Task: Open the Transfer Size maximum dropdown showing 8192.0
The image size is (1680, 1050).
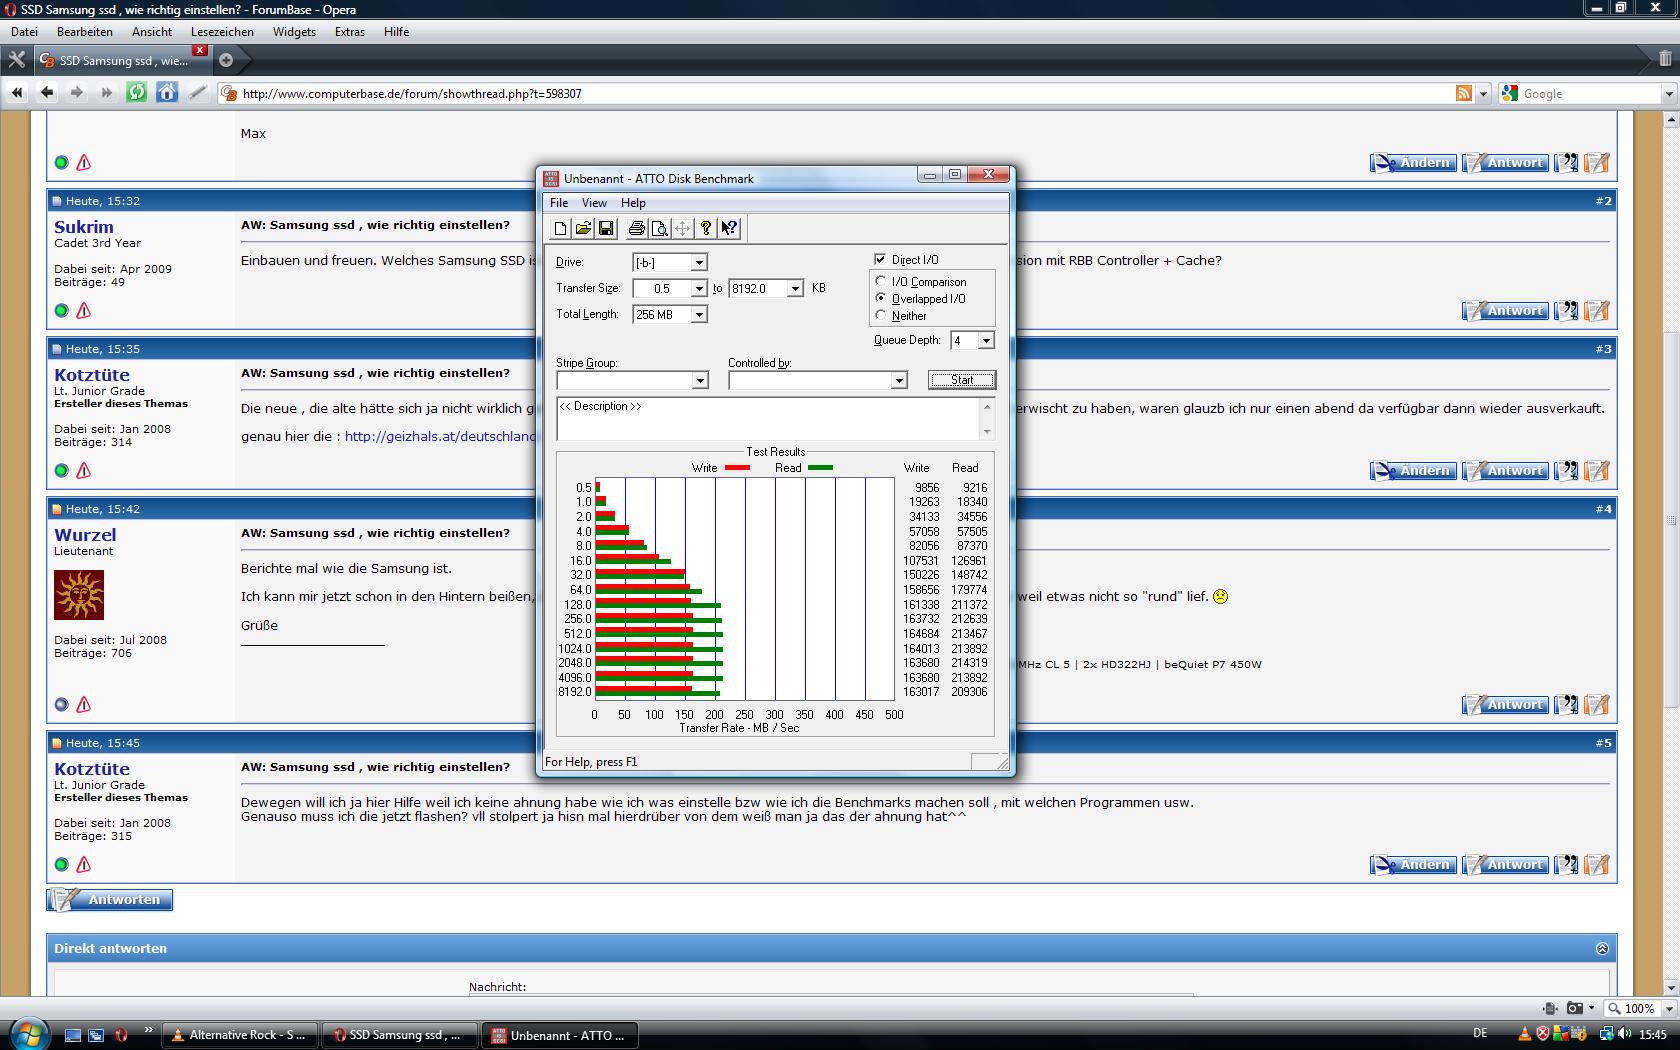Action: point(795,288)
